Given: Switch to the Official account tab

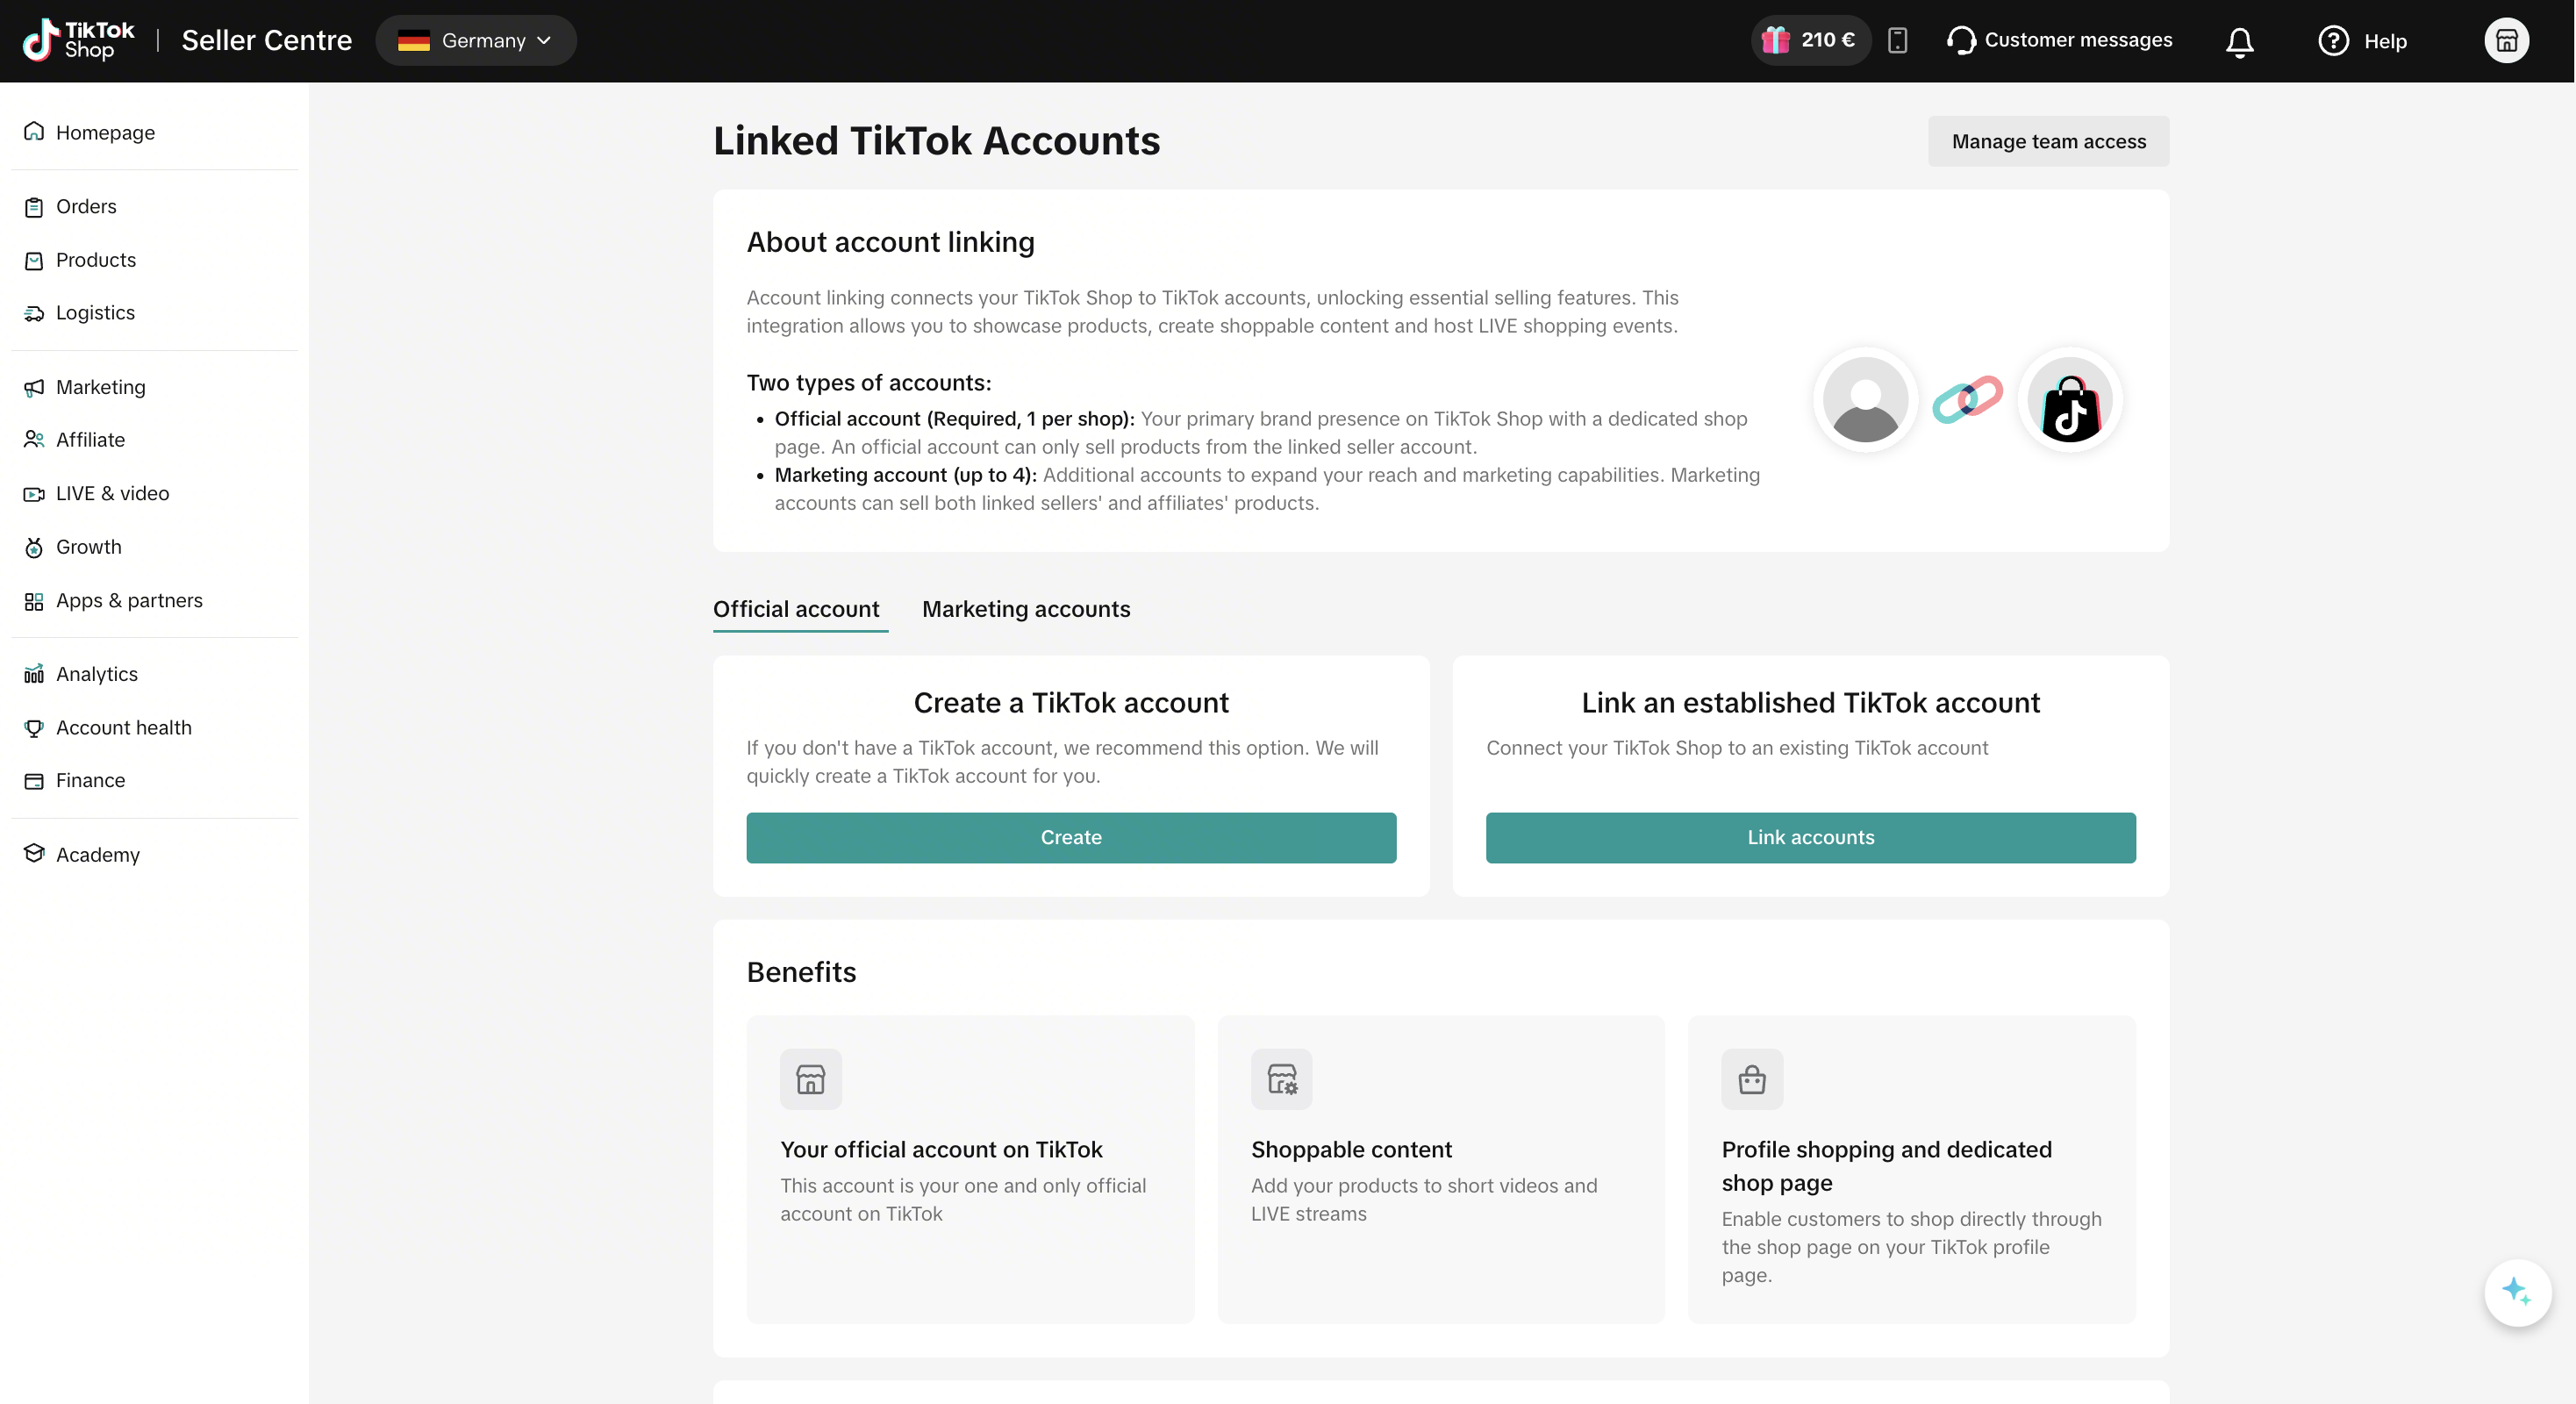Looking at the screenshot, I should [796, 609].
